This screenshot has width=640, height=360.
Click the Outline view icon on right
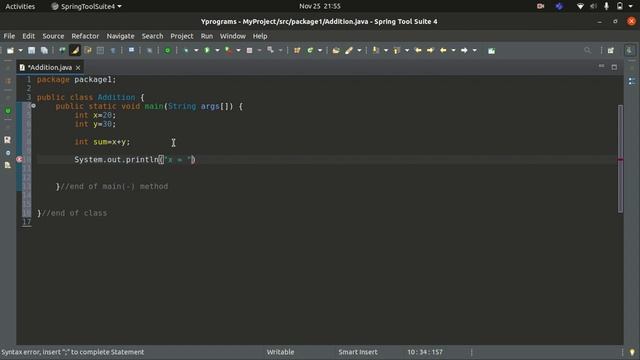pos(632,81)
